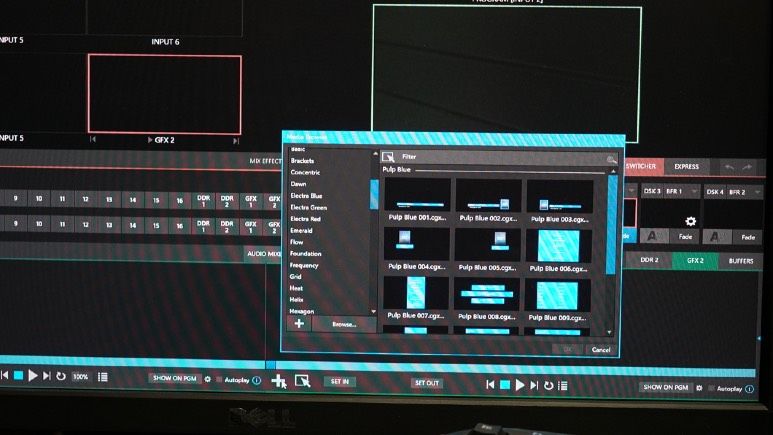Click the DSK 3 transition A icon
The height and width of the screenshot is (435, 773).
click(653, 236)
